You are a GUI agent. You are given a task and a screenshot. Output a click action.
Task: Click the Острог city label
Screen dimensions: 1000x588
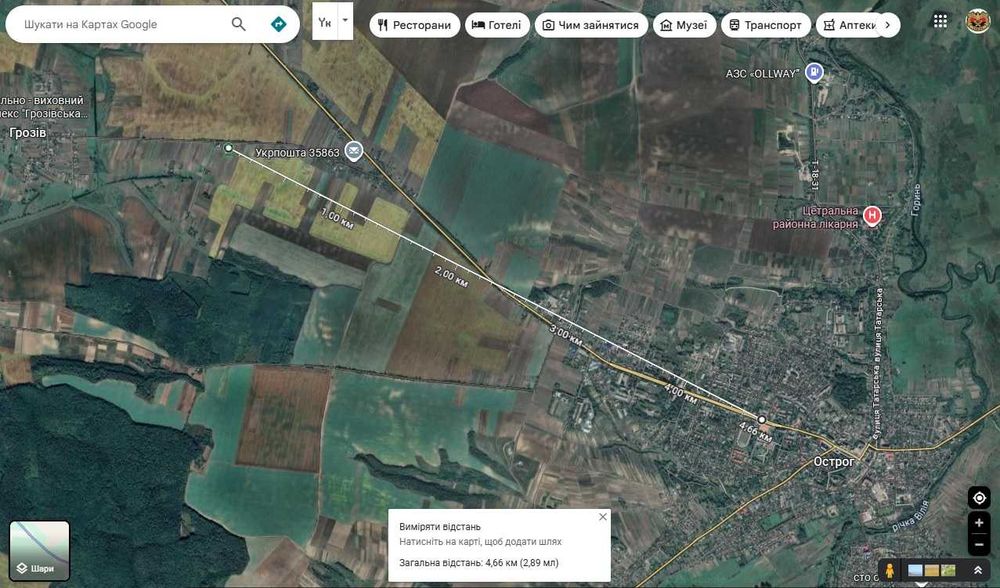[x=833, y=461]
